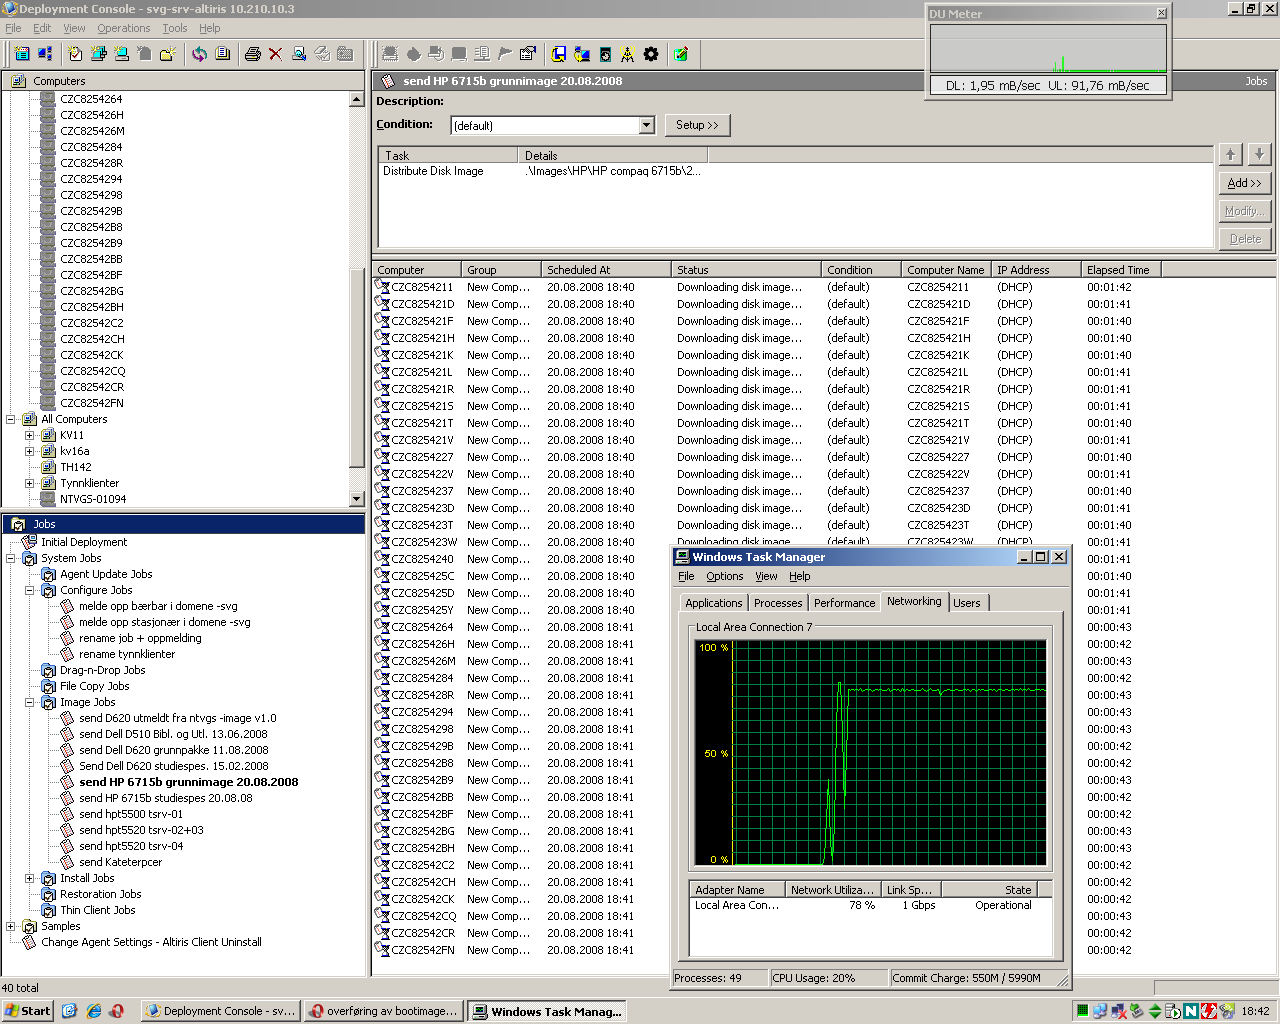Select computer NTVGS-01094 in the tree
The width and height of the screenshot is (1280, 1024).
tap(93, 499)
